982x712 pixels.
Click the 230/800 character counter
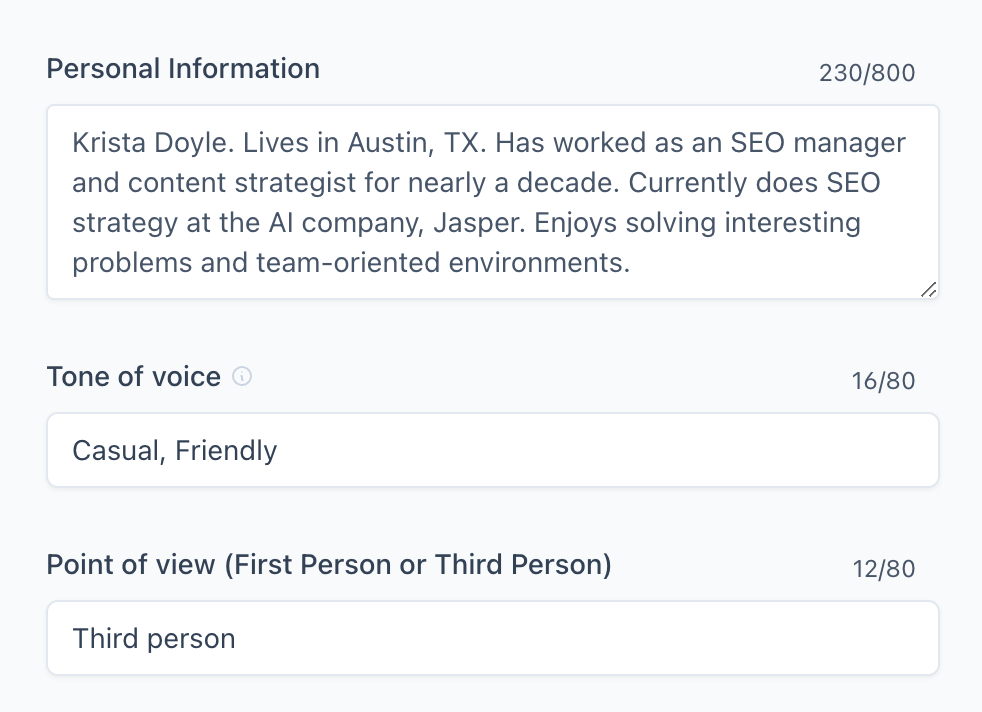click(x=865, y=72)
